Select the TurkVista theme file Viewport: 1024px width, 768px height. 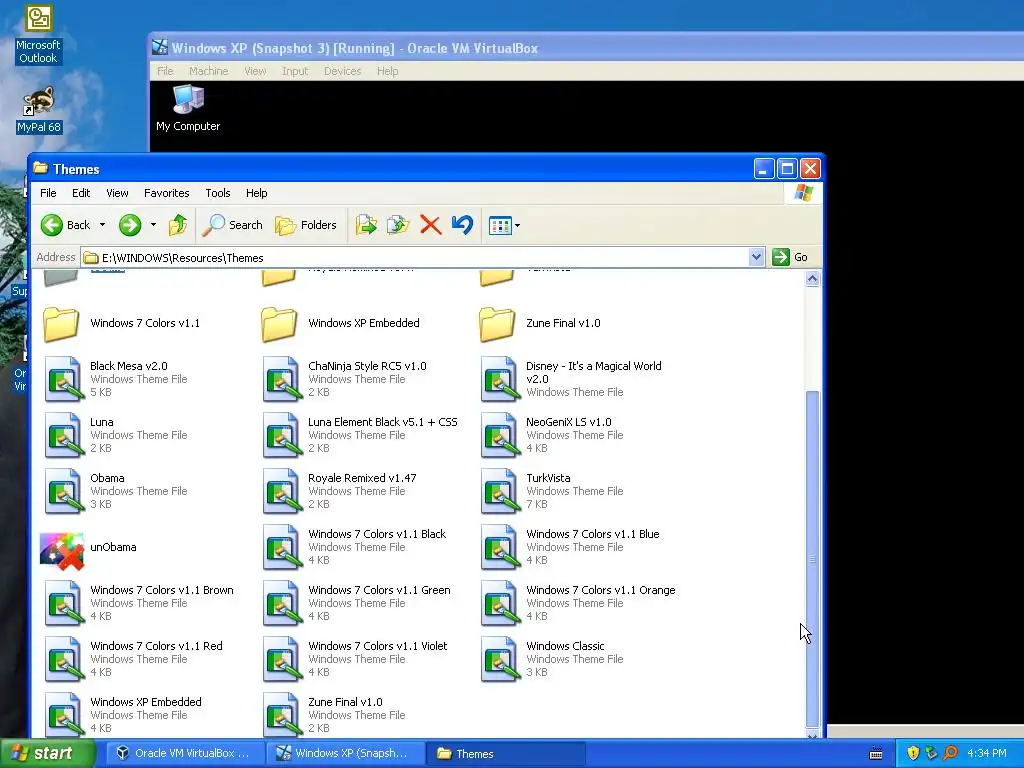click(x=552, y=491)
